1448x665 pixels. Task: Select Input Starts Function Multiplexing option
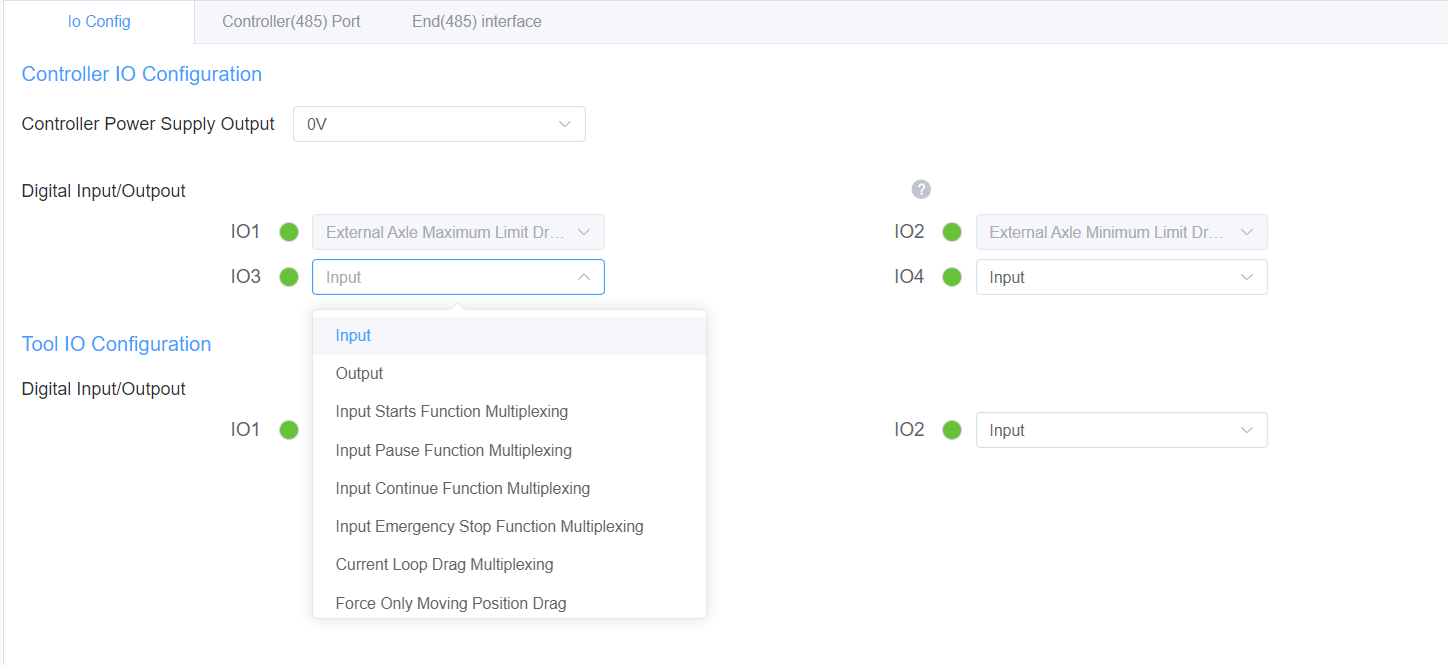click(451, 411)
